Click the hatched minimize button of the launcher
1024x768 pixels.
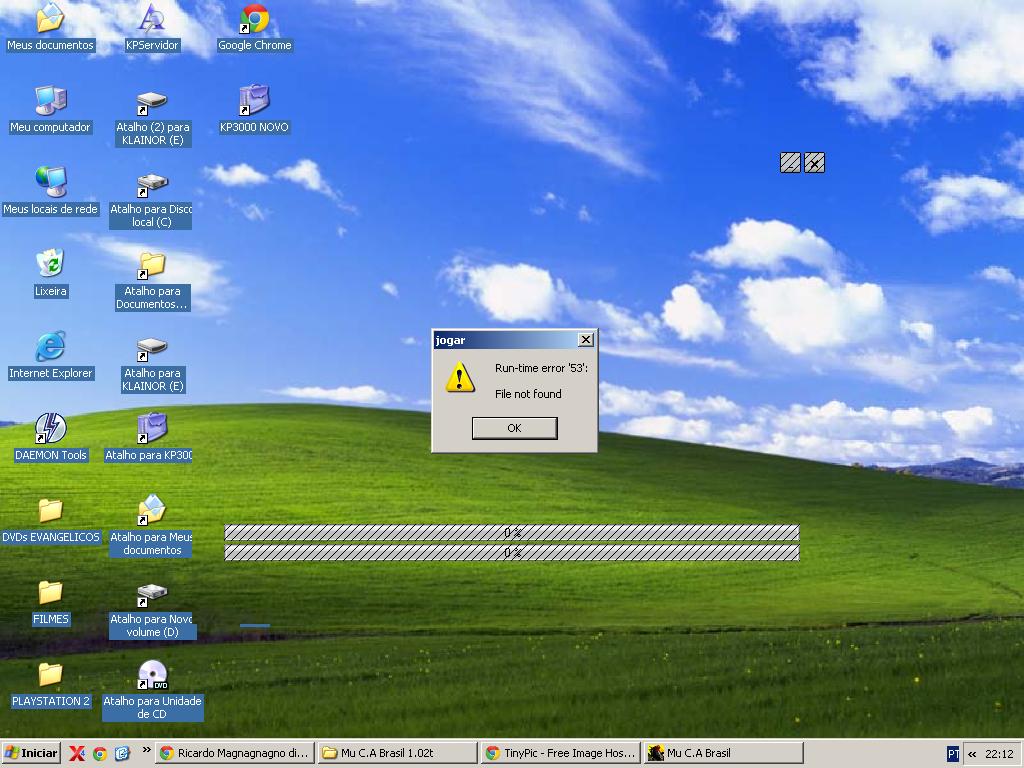[790, 163]
